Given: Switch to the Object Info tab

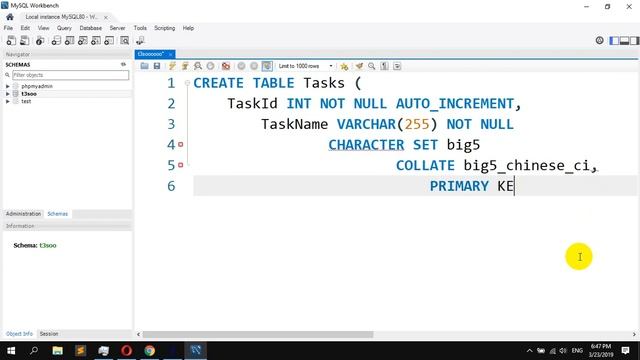Looking at the screenshot, I should [19, 333].
